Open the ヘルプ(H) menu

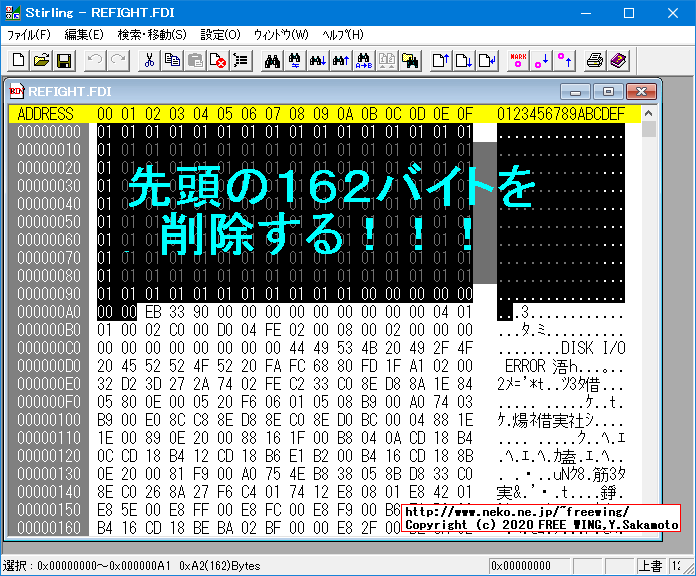(343, 35)
